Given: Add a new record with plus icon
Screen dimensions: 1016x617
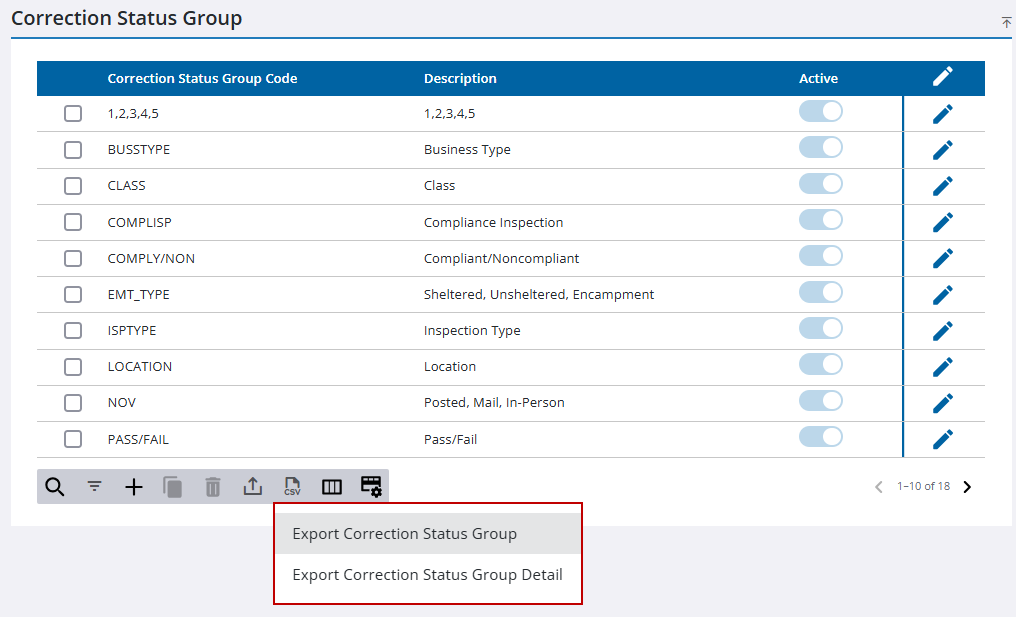Looking at the screenshot, I should 134,487.
